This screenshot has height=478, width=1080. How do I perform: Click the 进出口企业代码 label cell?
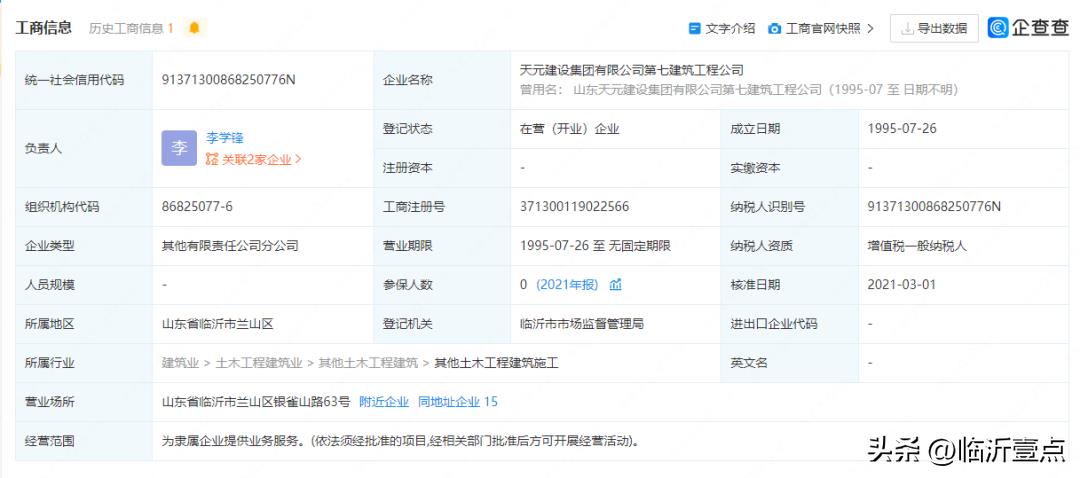[789, 324]
